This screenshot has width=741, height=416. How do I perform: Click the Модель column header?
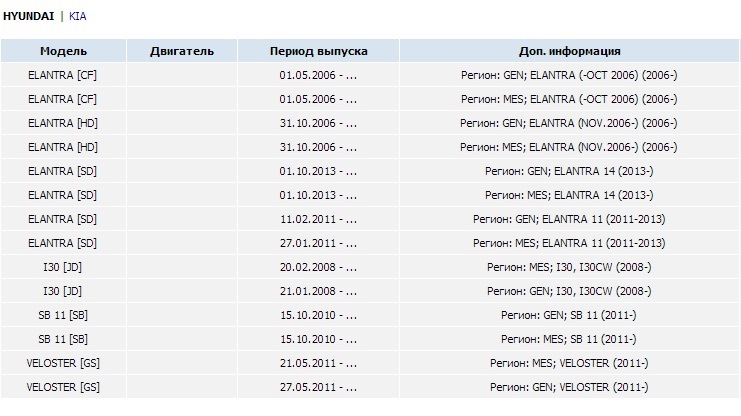point(63,51)
